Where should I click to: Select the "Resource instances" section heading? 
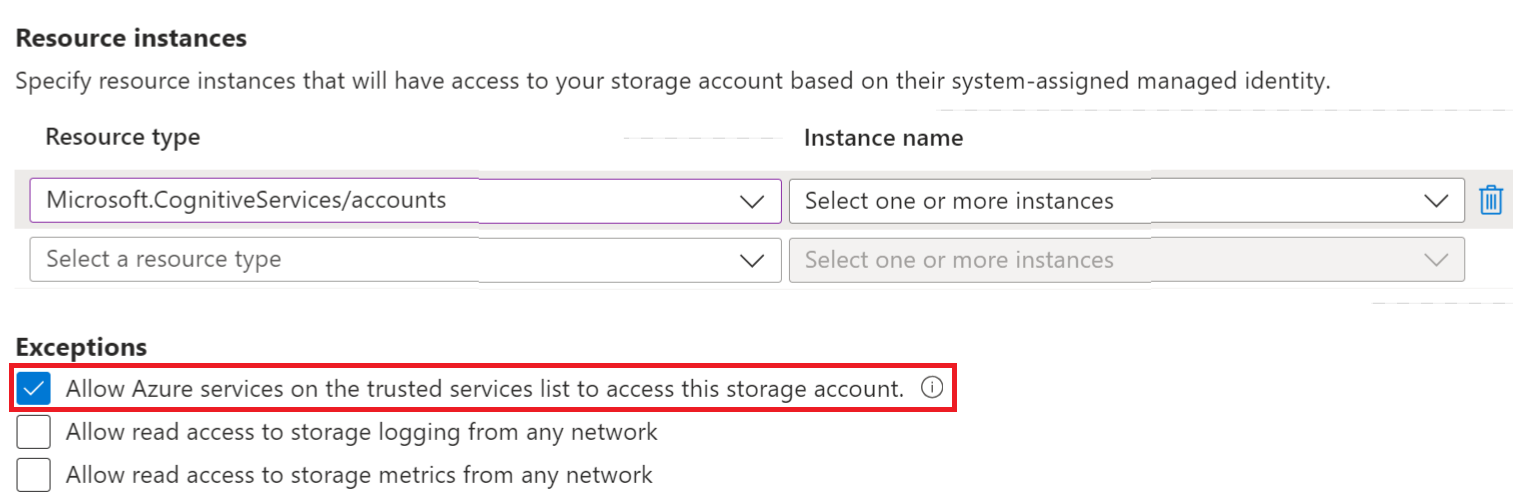point(131,39)
